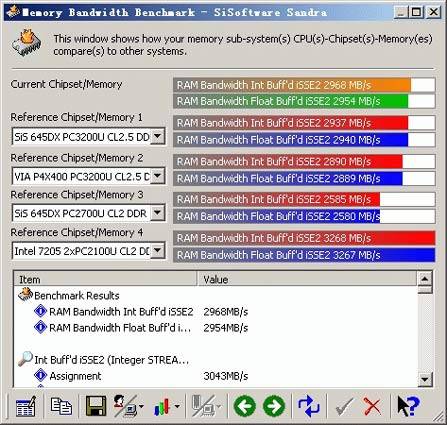Click the red X cancel icon

pos(372,406)
